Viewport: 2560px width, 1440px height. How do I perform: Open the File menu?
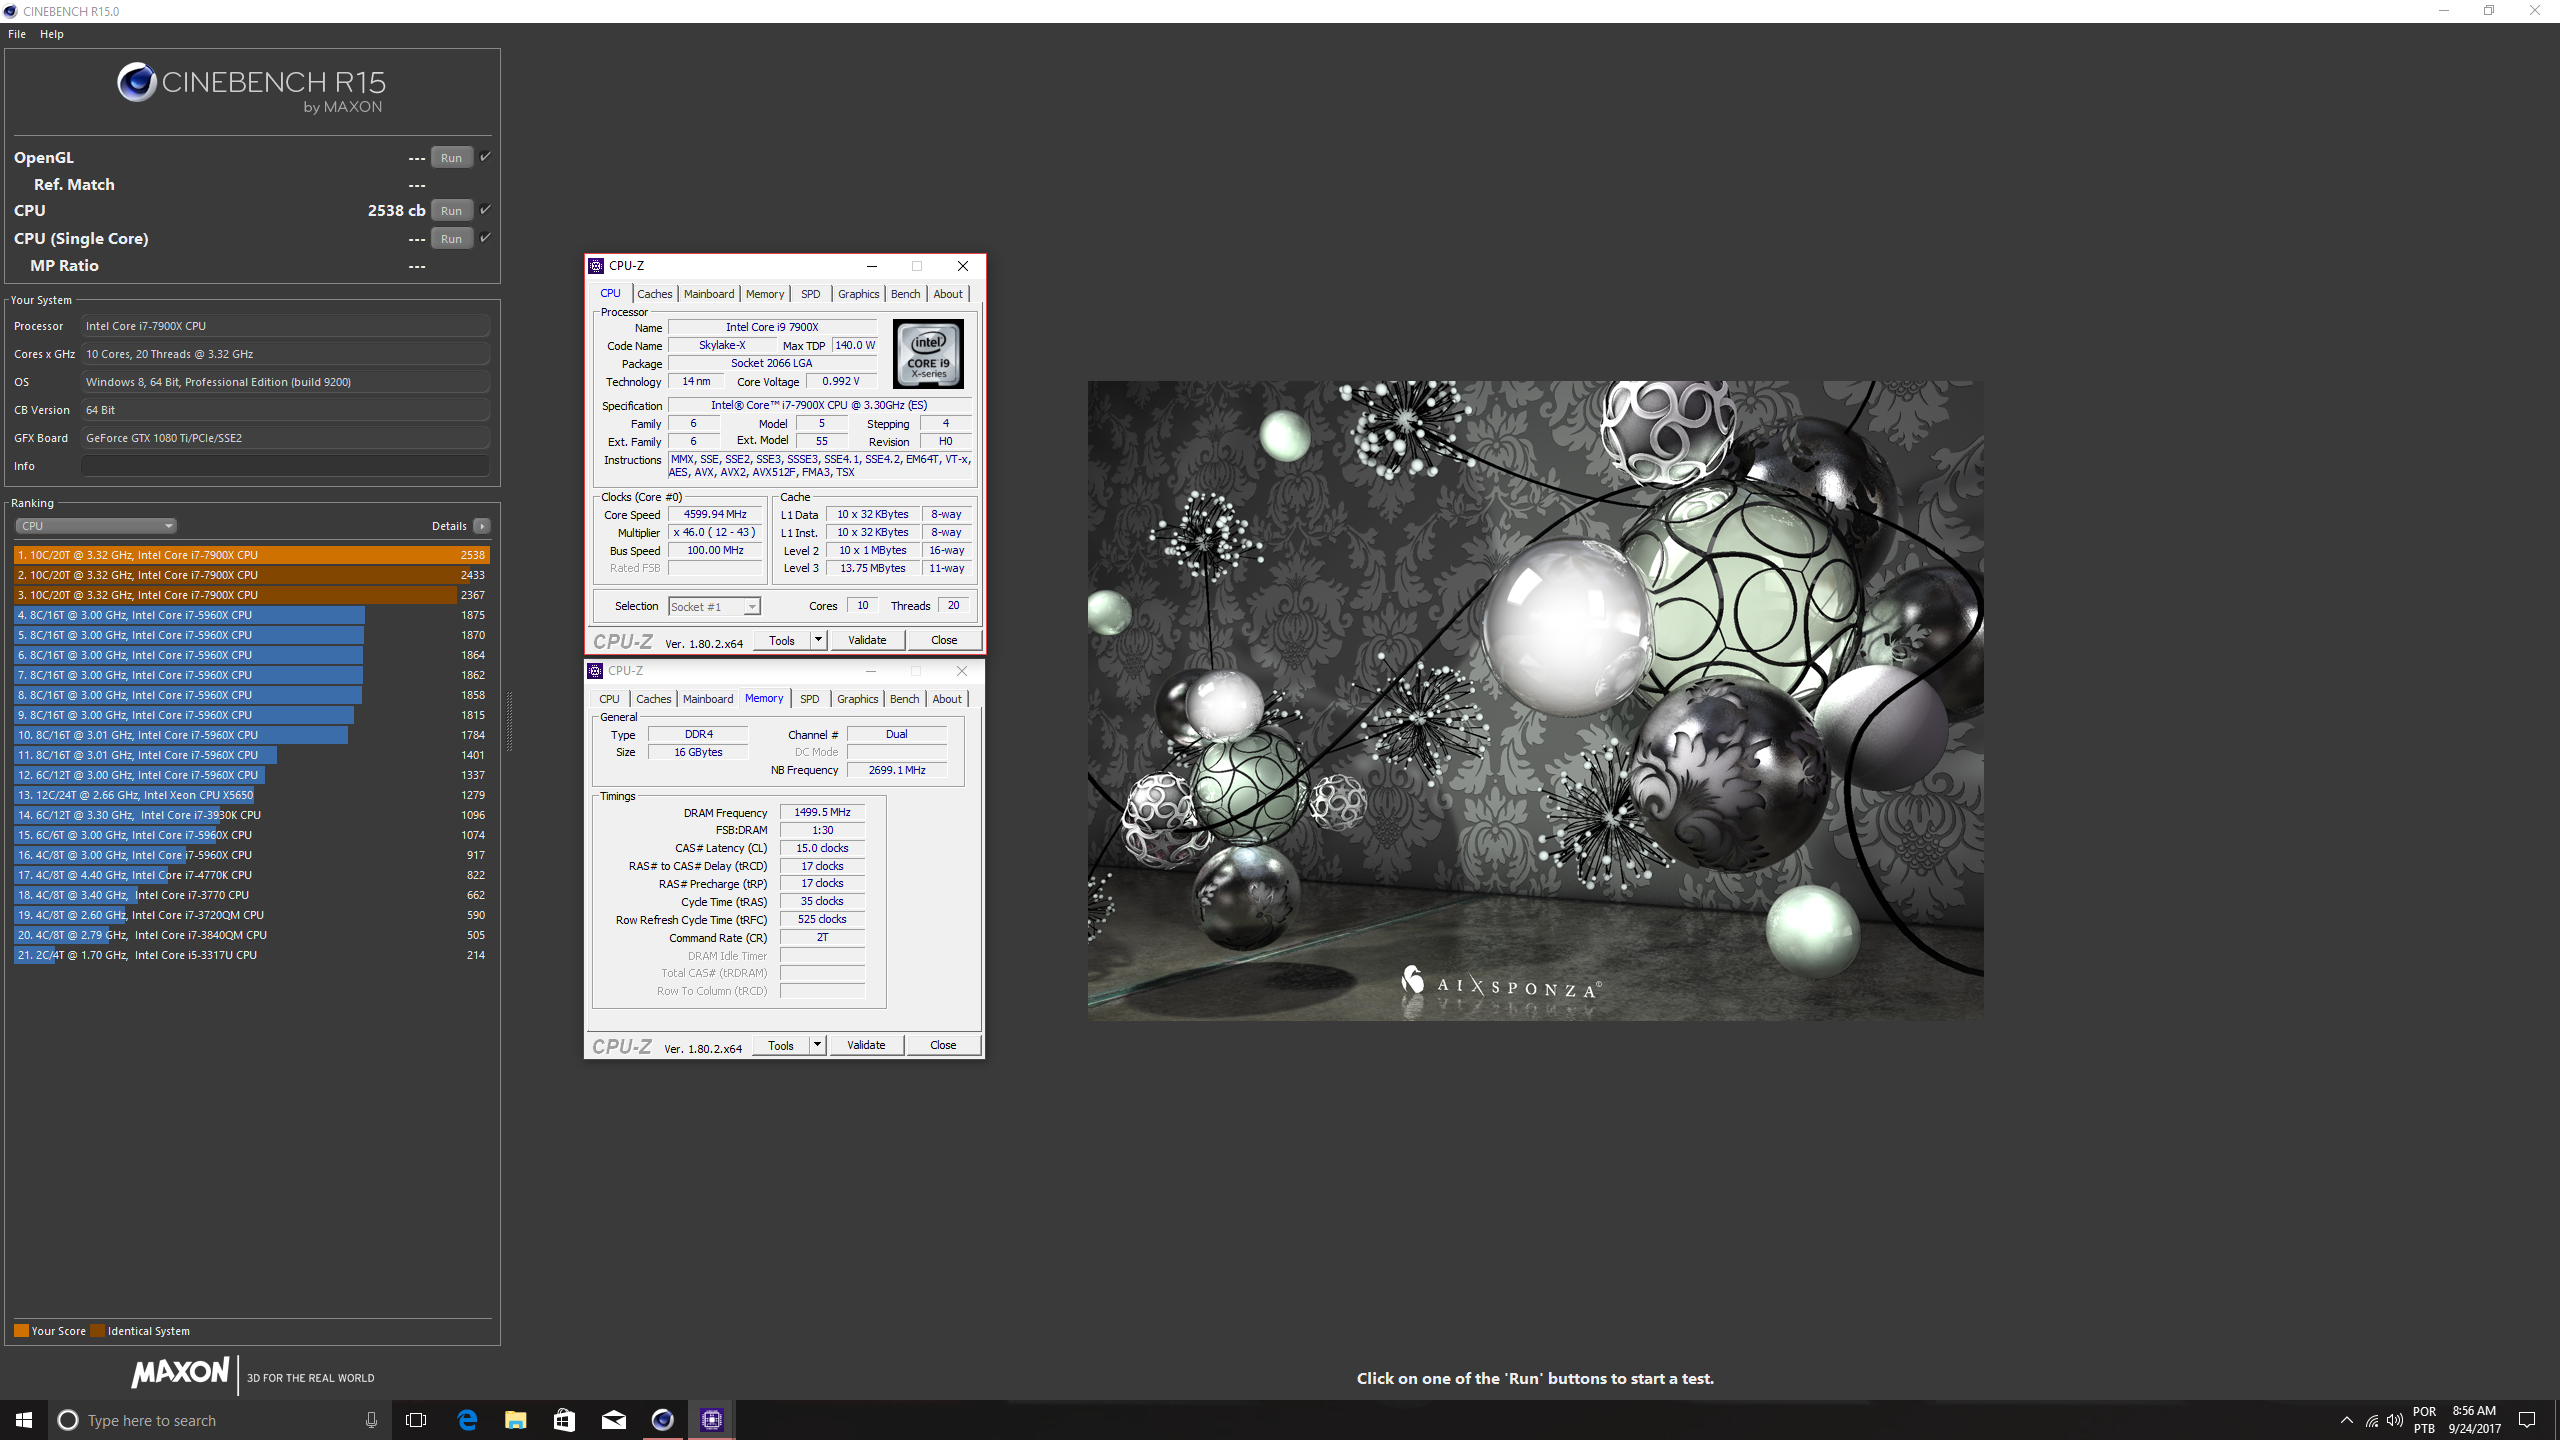pos(17,34)
